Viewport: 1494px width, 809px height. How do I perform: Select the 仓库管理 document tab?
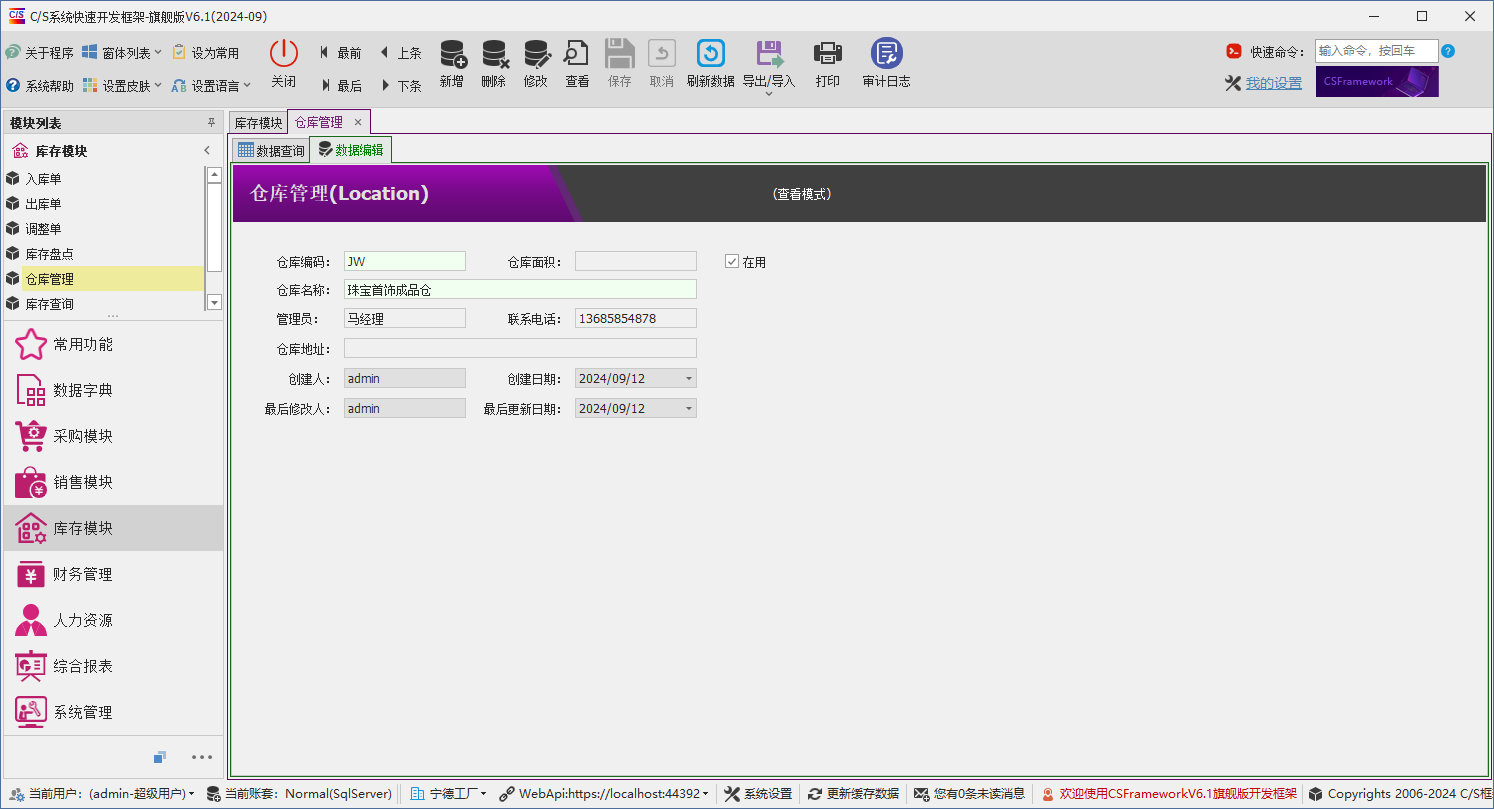tap(319, 122)
